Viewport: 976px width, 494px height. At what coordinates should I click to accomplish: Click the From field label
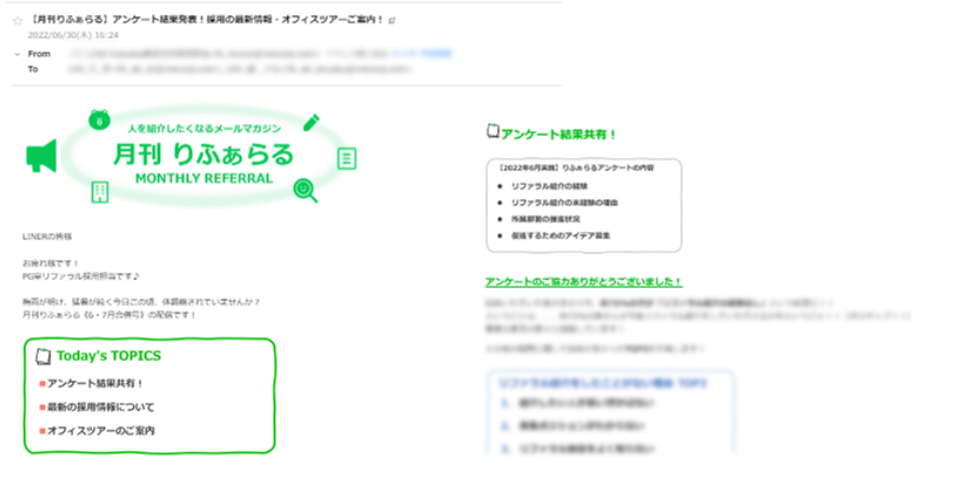[39, 54]
